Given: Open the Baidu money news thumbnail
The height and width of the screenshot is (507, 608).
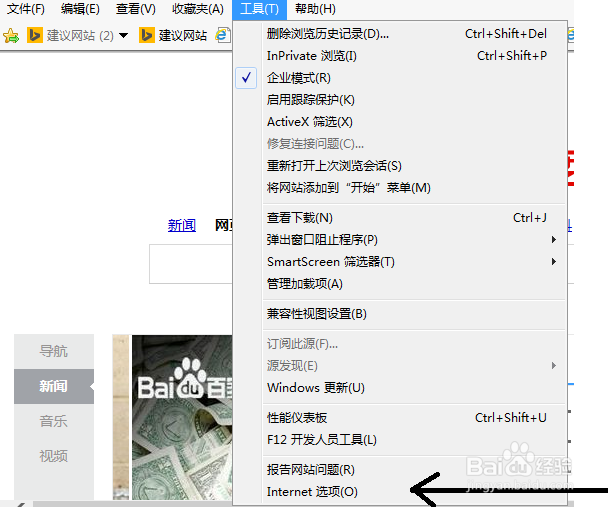Looking at the screenshot, I should point(182,417).
